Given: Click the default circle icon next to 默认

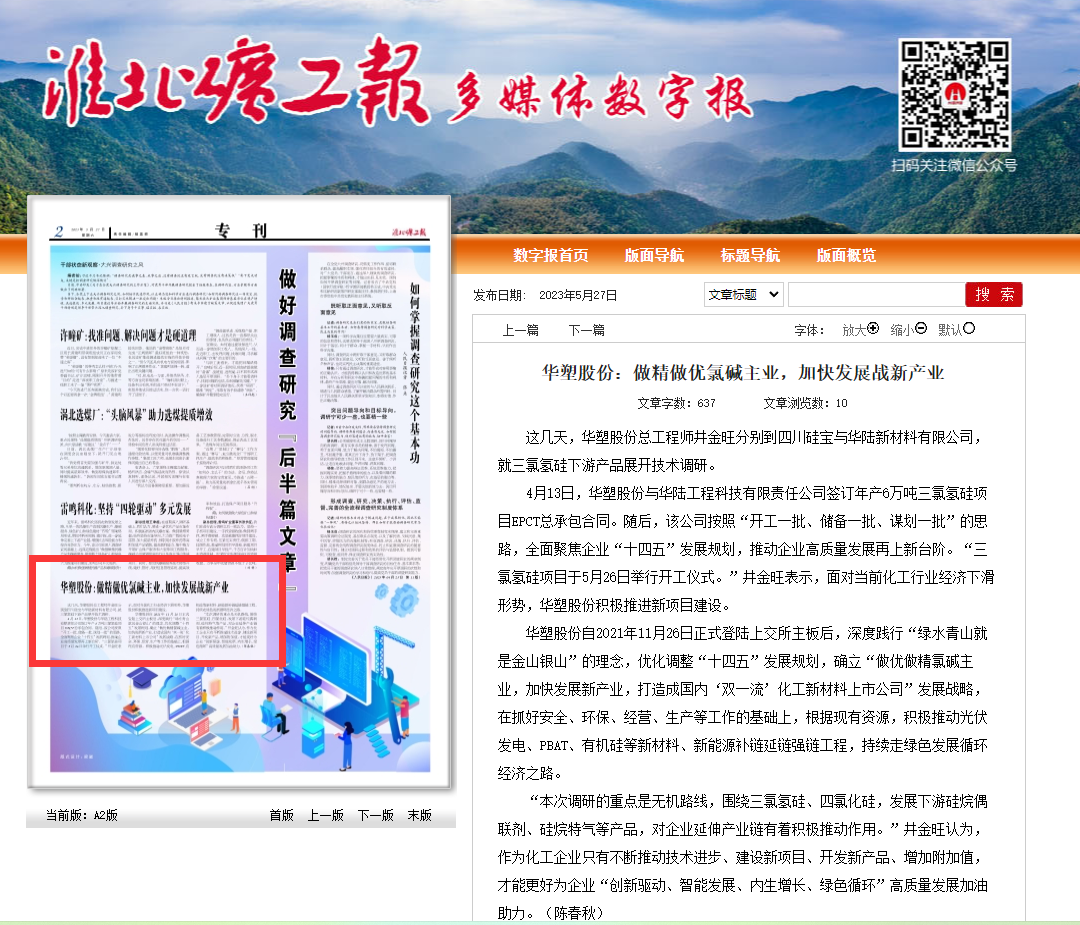Looking at the screenshot, I should click(x=968, y=329).
